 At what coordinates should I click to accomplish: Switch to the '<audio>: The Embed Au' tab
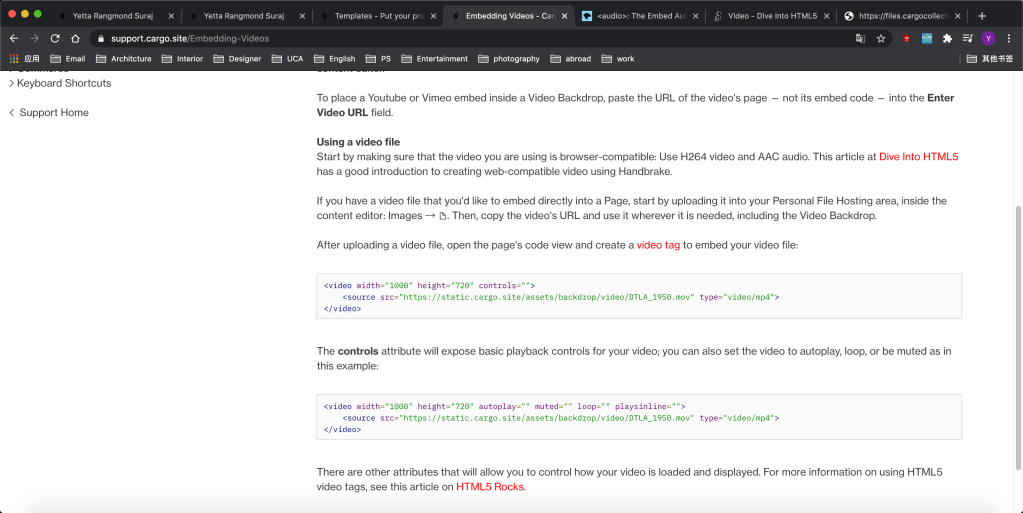click(x=640, y=16)
